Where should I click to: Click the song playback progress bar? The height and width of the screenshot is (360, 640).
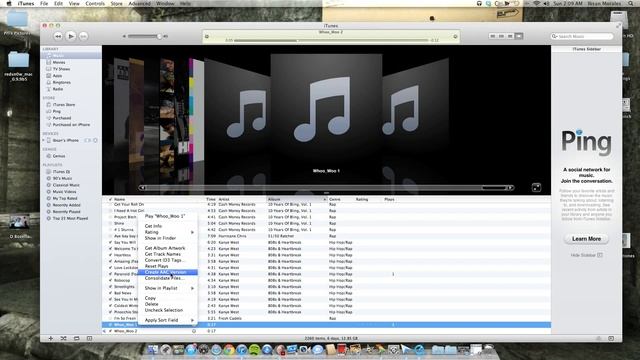click(x=331, y=40)
